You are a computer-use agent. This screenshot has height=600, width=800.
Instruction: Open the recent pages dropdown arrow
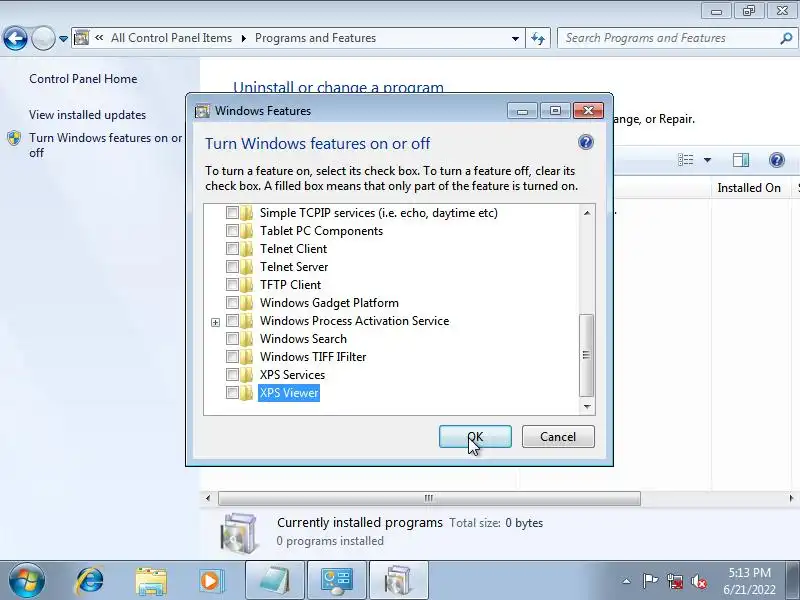[63, 39]
